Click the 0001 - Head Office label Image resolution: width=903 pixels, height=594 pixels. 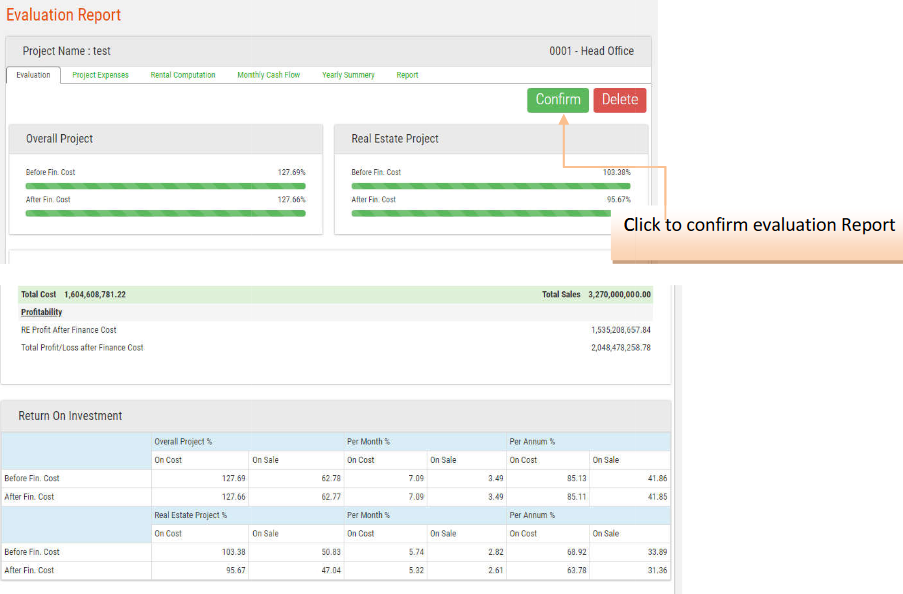point(591,51)
